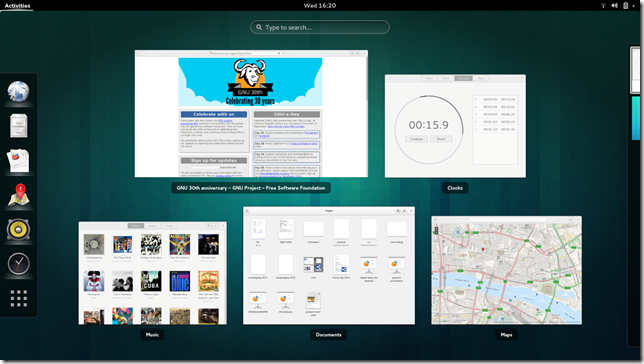Click the 'GNU-a-Day' heading on web page
Image resolution: width=644 pixels, height=364 pixels.
(x=286, y=114)
